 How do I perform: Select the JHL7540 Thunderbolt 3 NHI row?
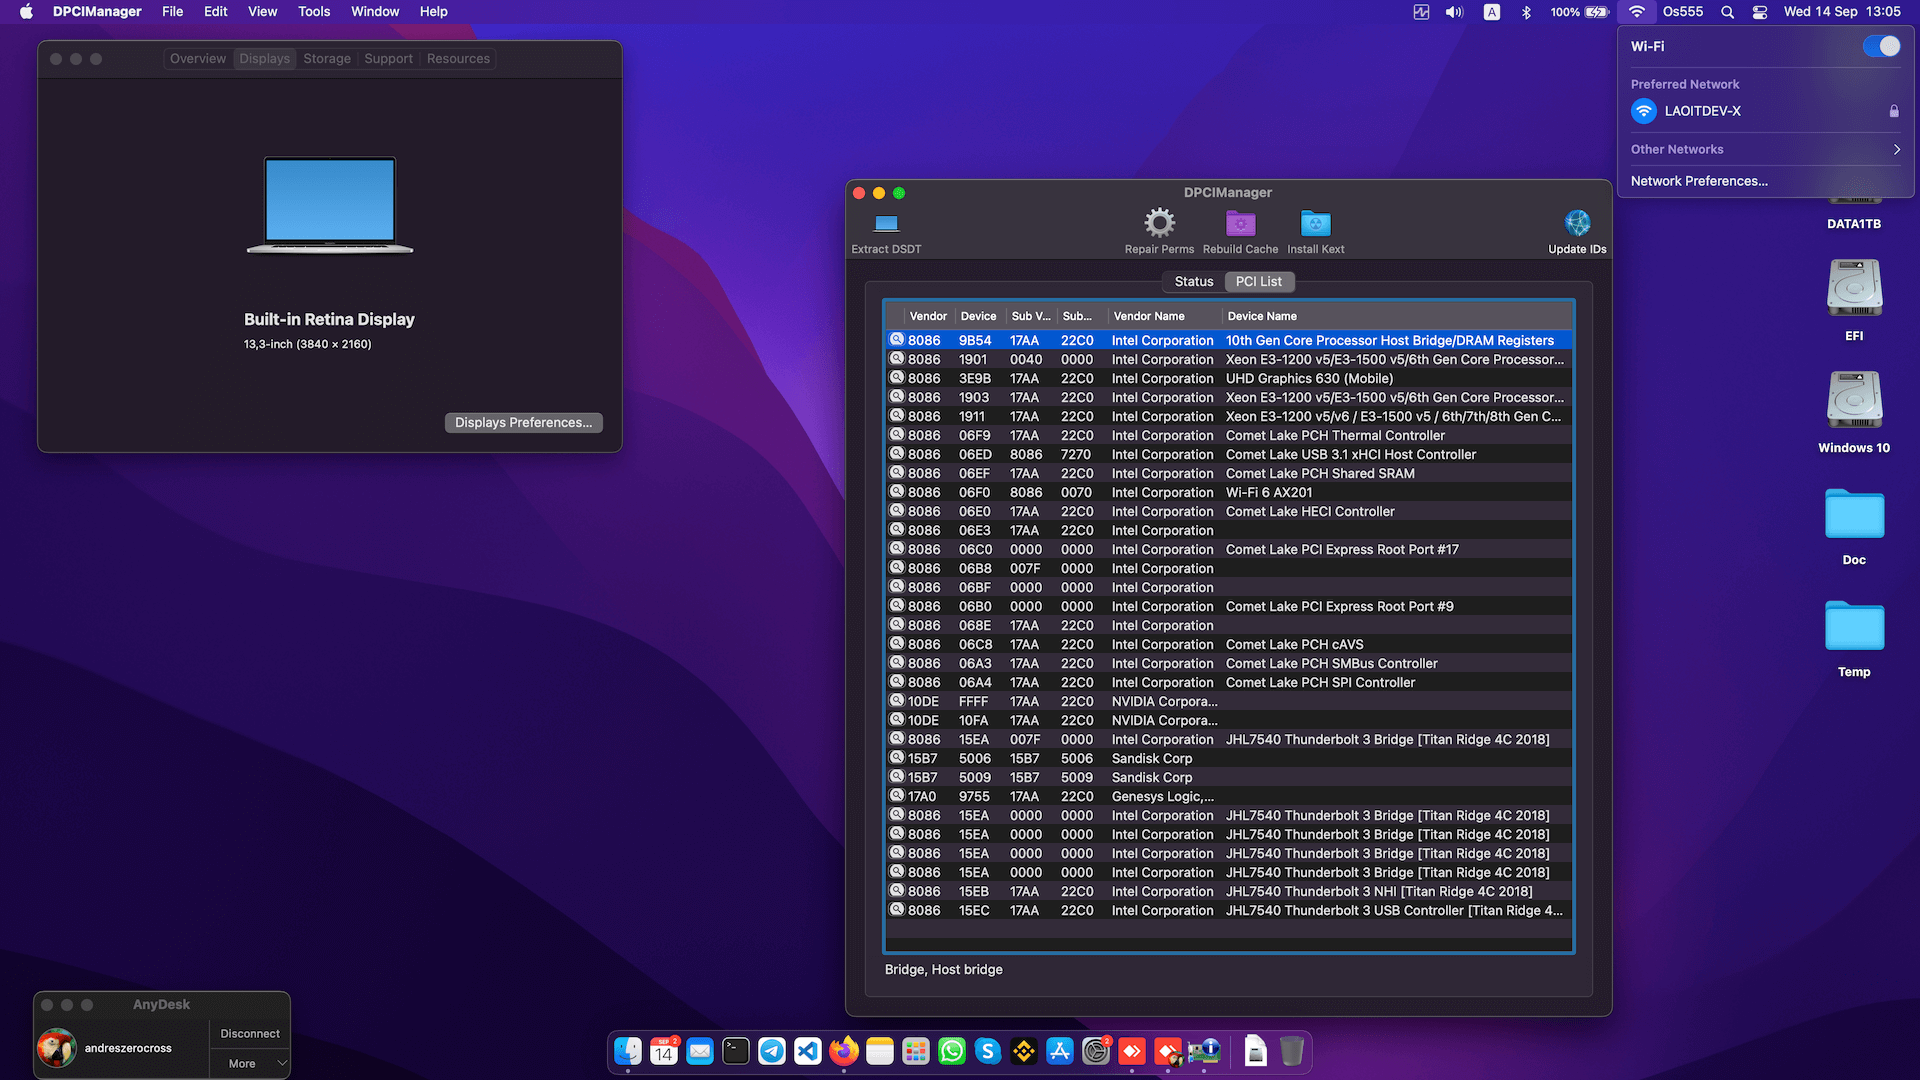(1228, 892)
